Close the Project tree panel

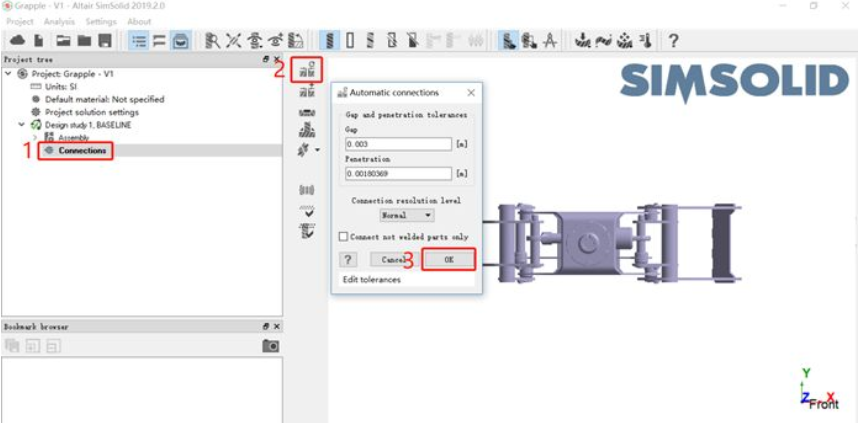click(276, 59)
